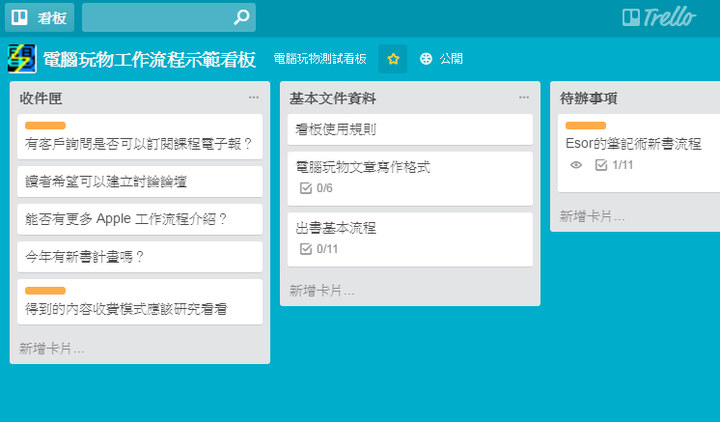Image resolution: width=720 pixels, height=422 pixels.
Task: Open card 看板使用規則
Action: (x=410, y=129)
